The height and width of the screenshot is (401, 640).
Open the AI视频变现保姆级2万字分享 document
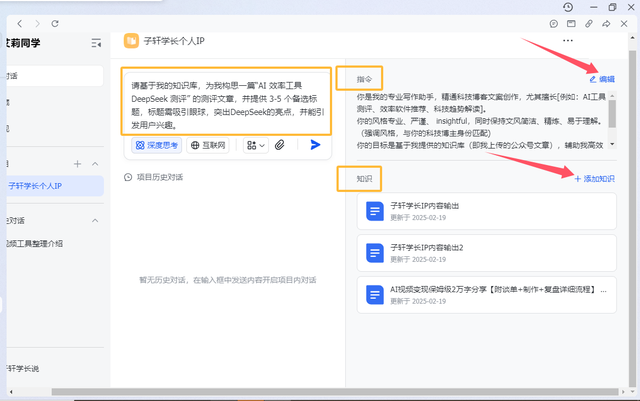point(487,295)
